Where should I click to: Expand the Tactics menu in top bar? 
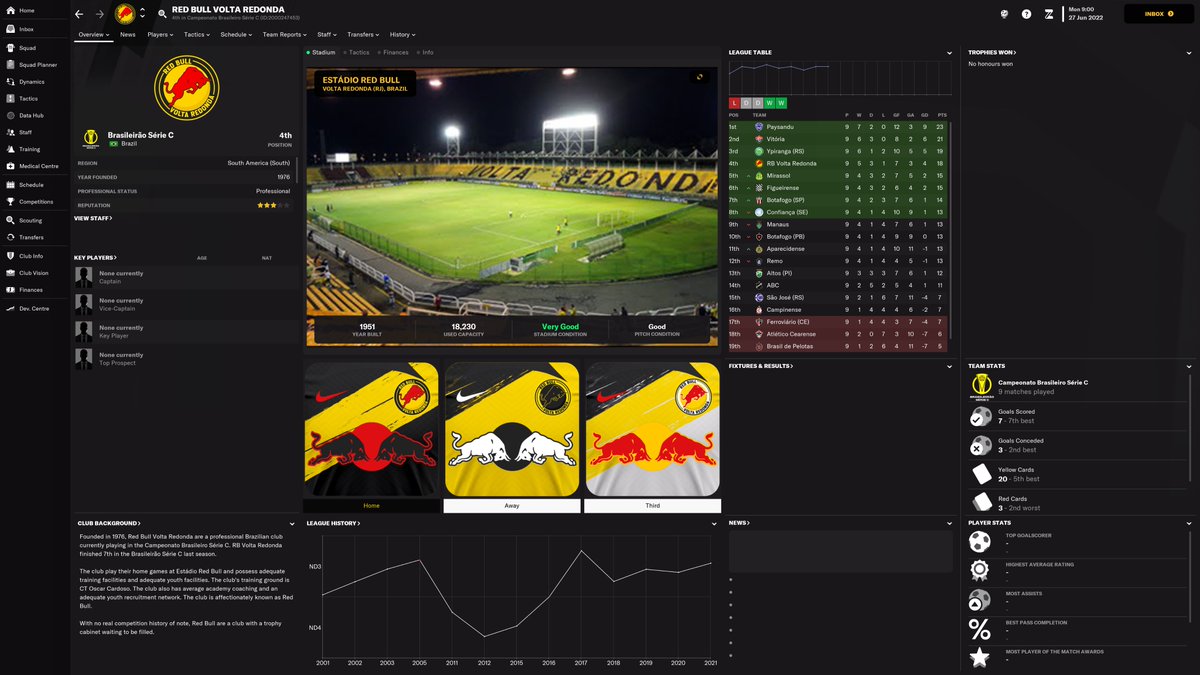click(196, 34)
